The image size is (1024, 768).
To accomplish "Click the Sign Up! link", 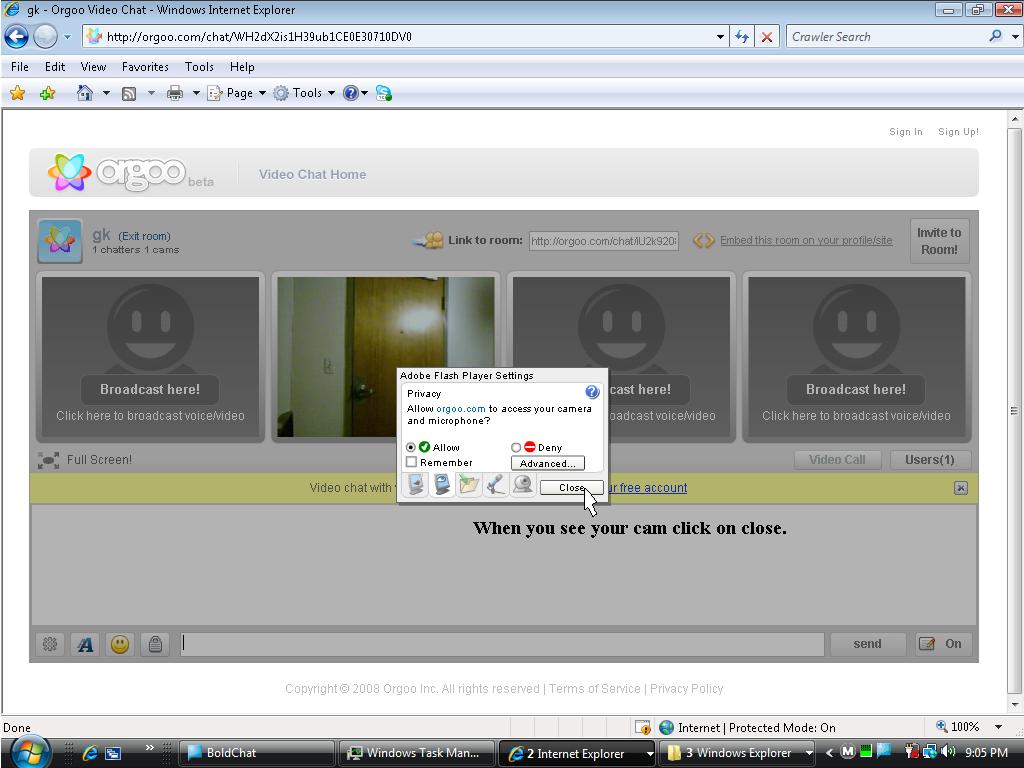I will click(958, 132).
